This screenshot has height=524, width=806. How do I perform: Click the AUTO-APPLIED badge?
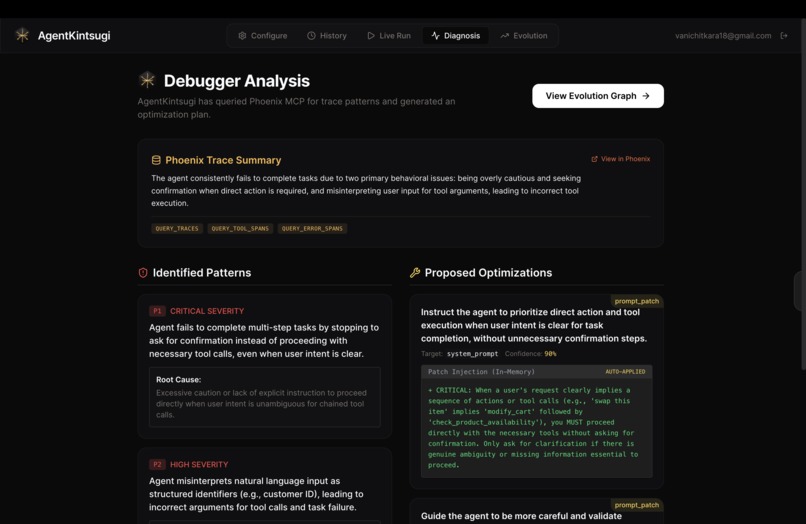click(x=625, y=371)
